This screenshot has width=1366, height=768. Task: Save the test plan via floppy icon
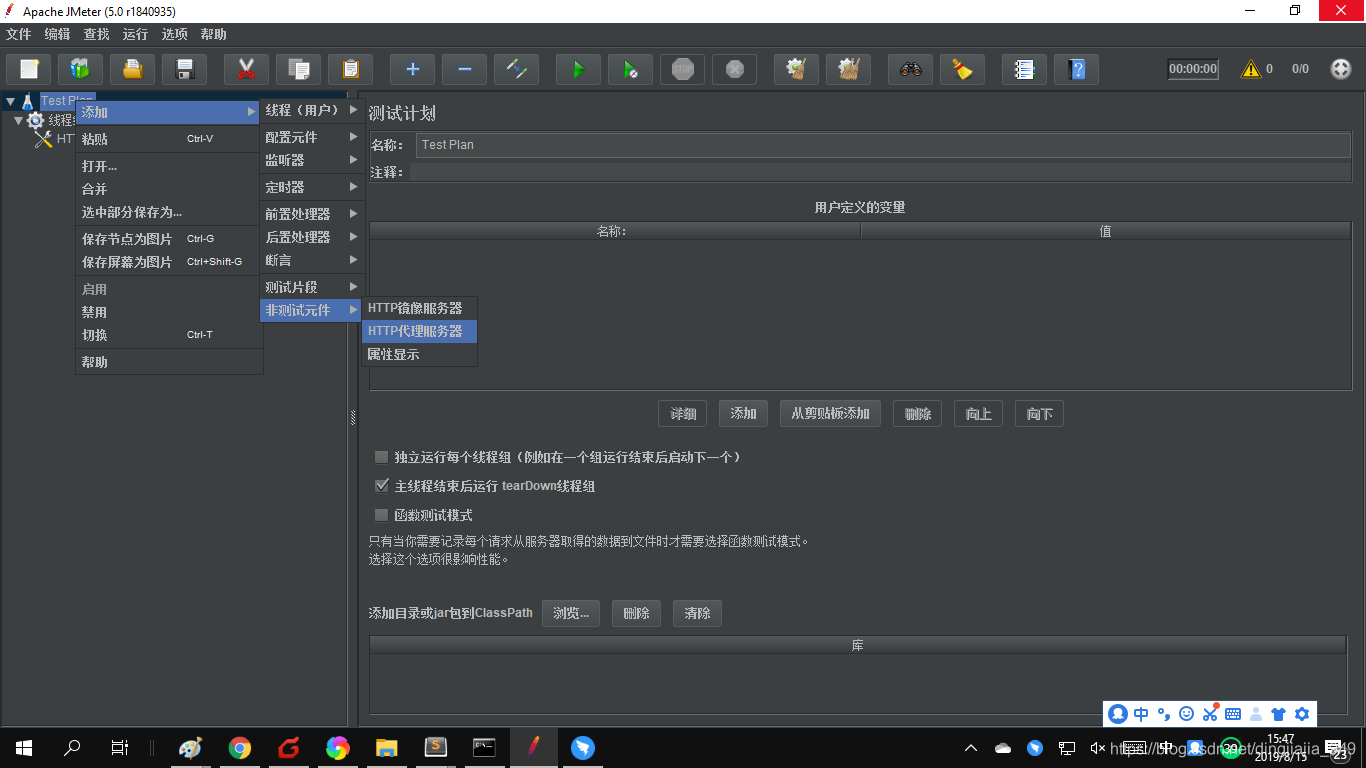click(x=185, y=69)
